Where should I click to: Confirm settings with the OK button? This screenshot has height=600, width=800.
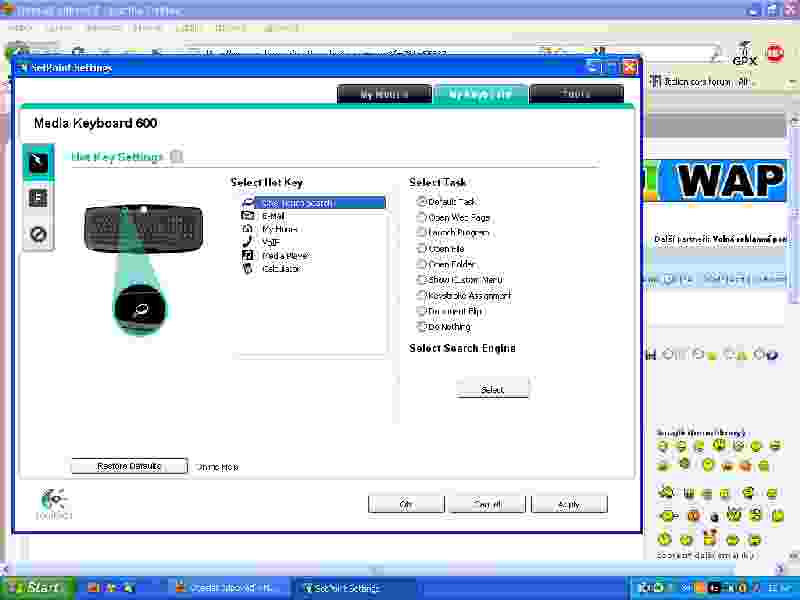point(406,504)
